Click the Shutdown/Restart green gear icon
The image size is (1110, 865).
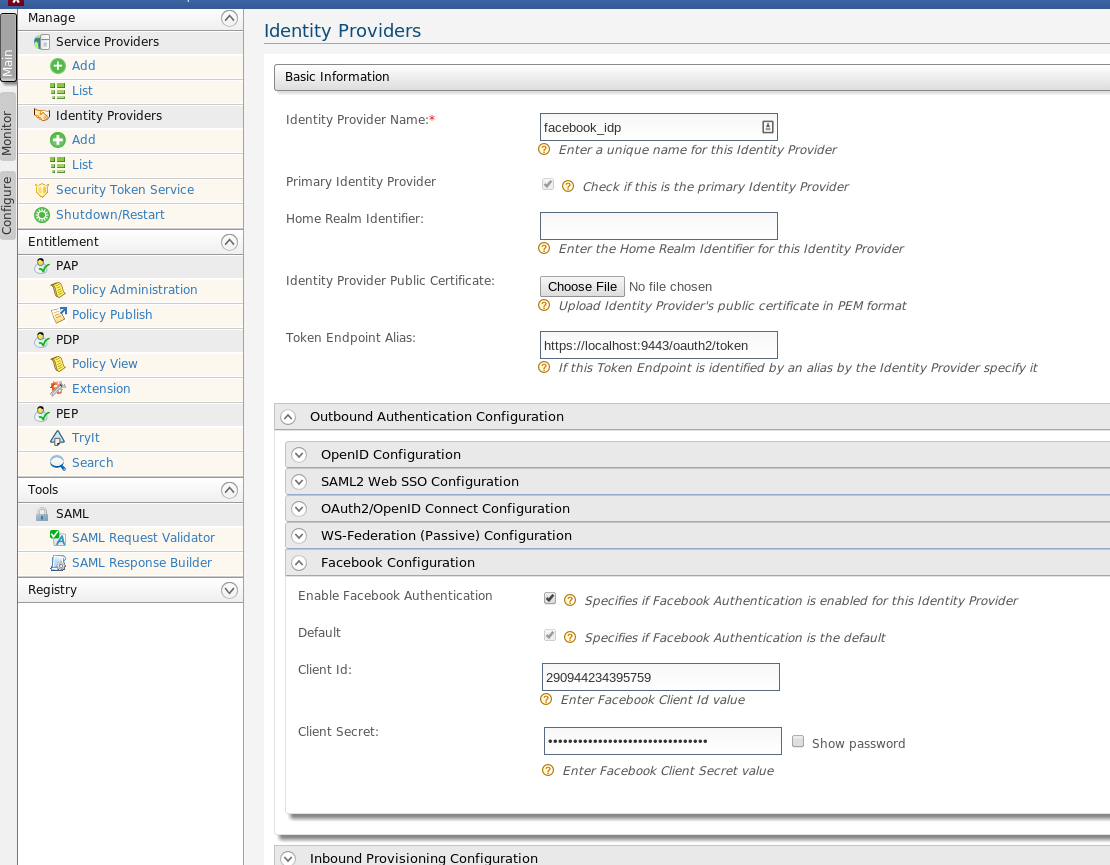coord(42,214)
